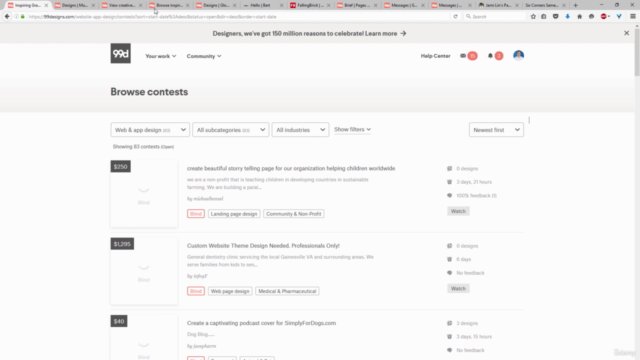Click the Community & Non-Profit tag

pyautogui.click(x=293, y=214)
